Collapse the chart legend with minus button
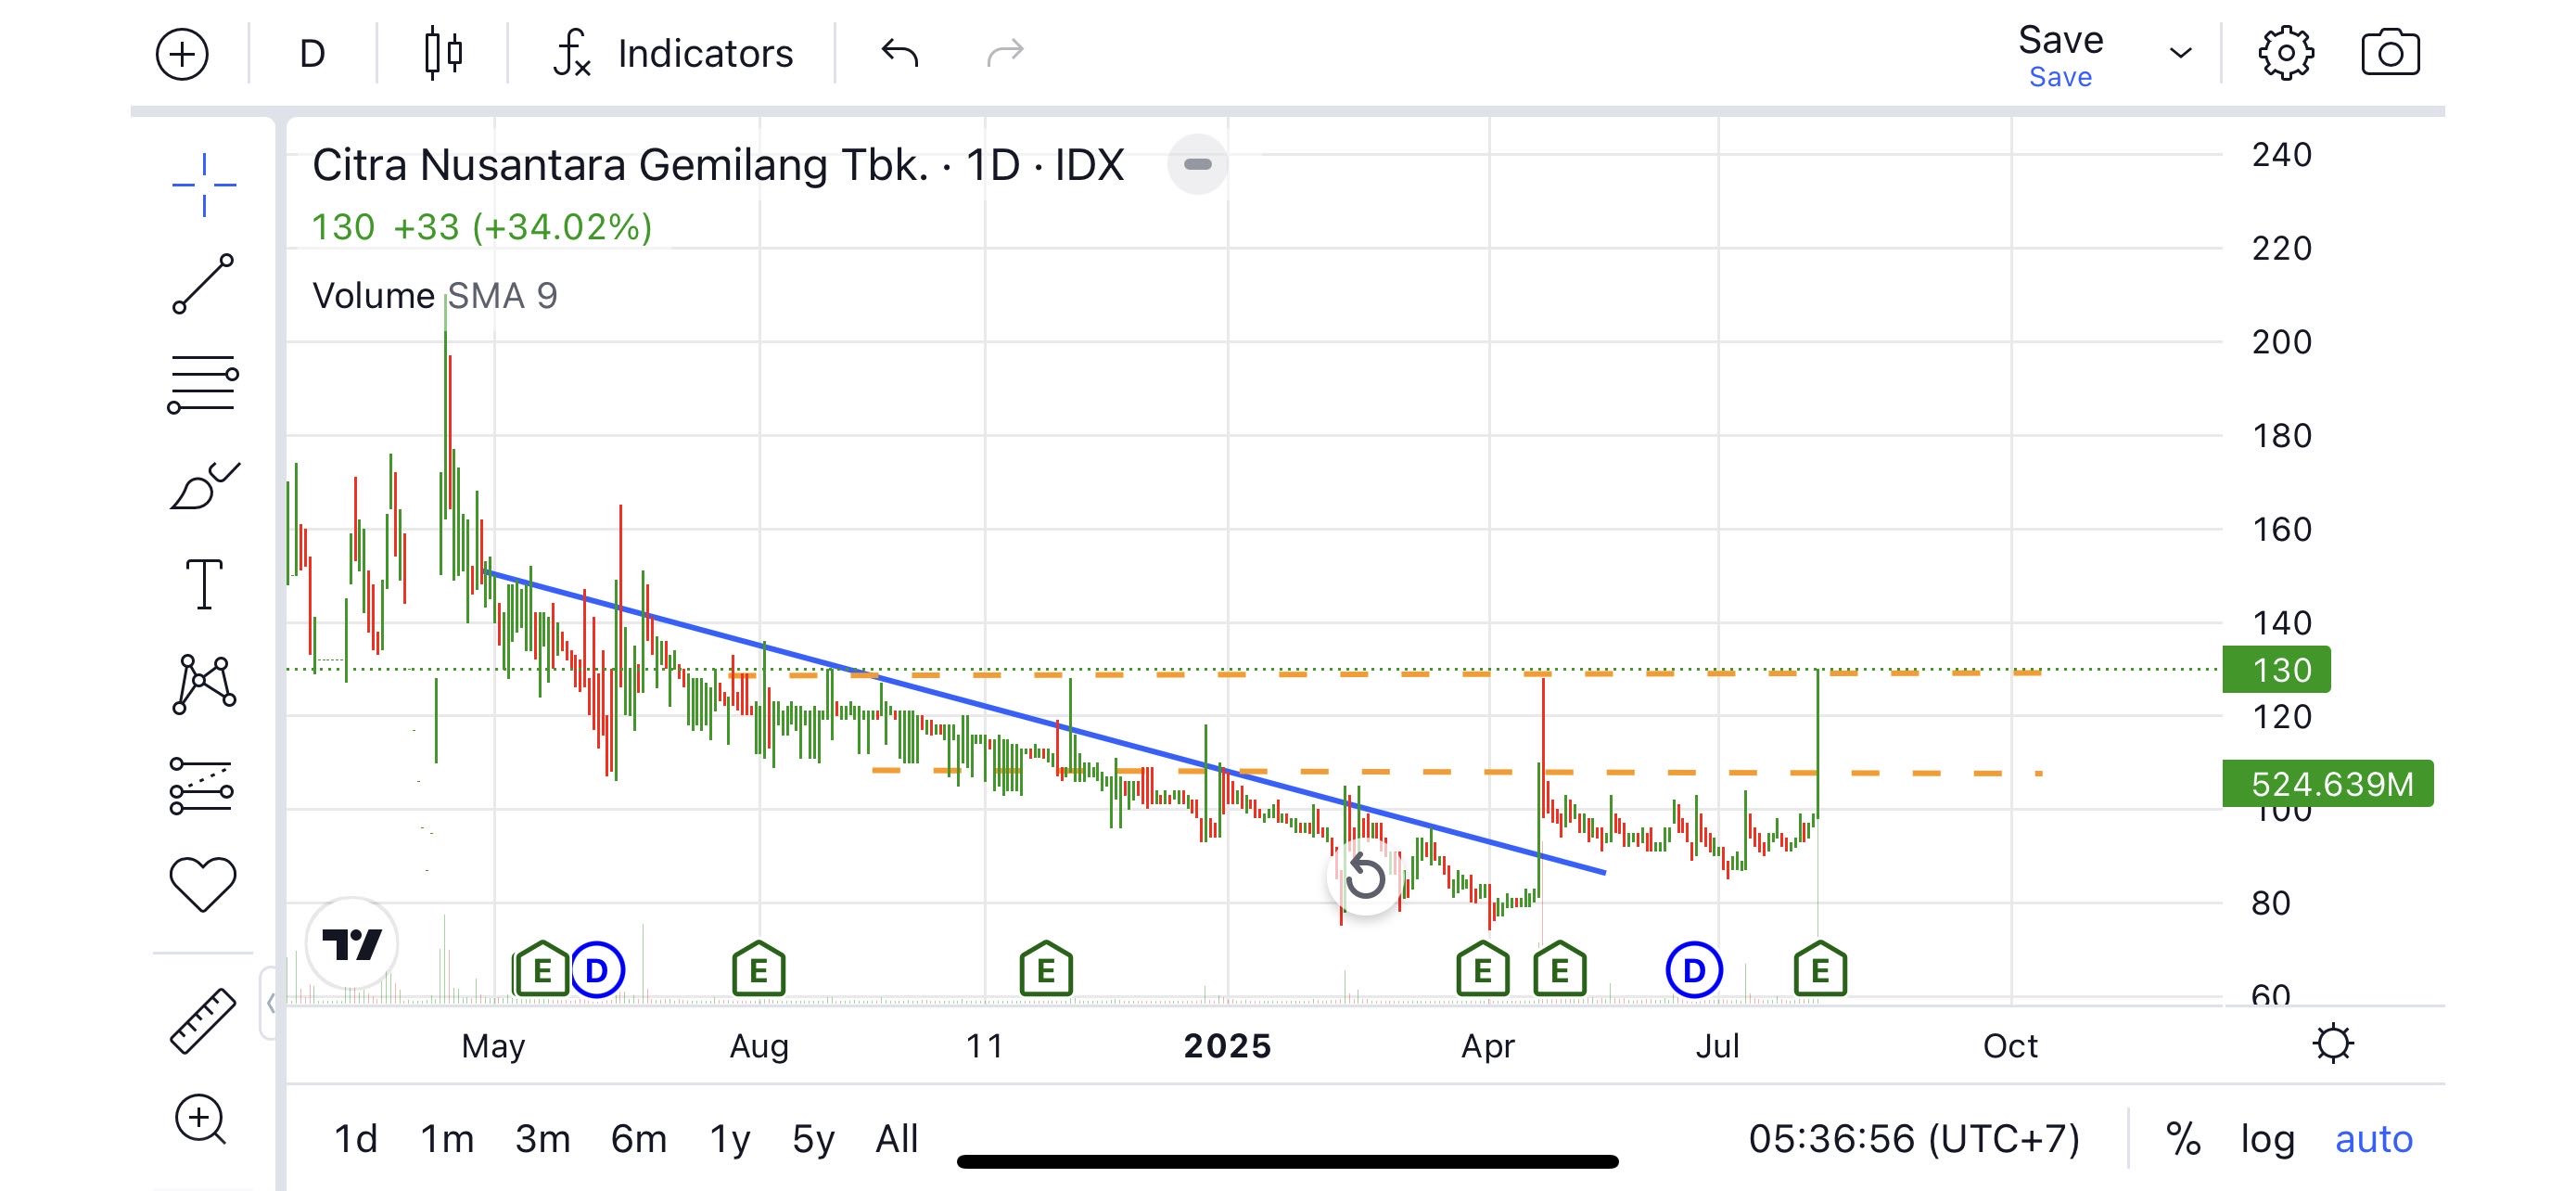Viewport: 2576px width, 1191px height. click(1197, 164)
